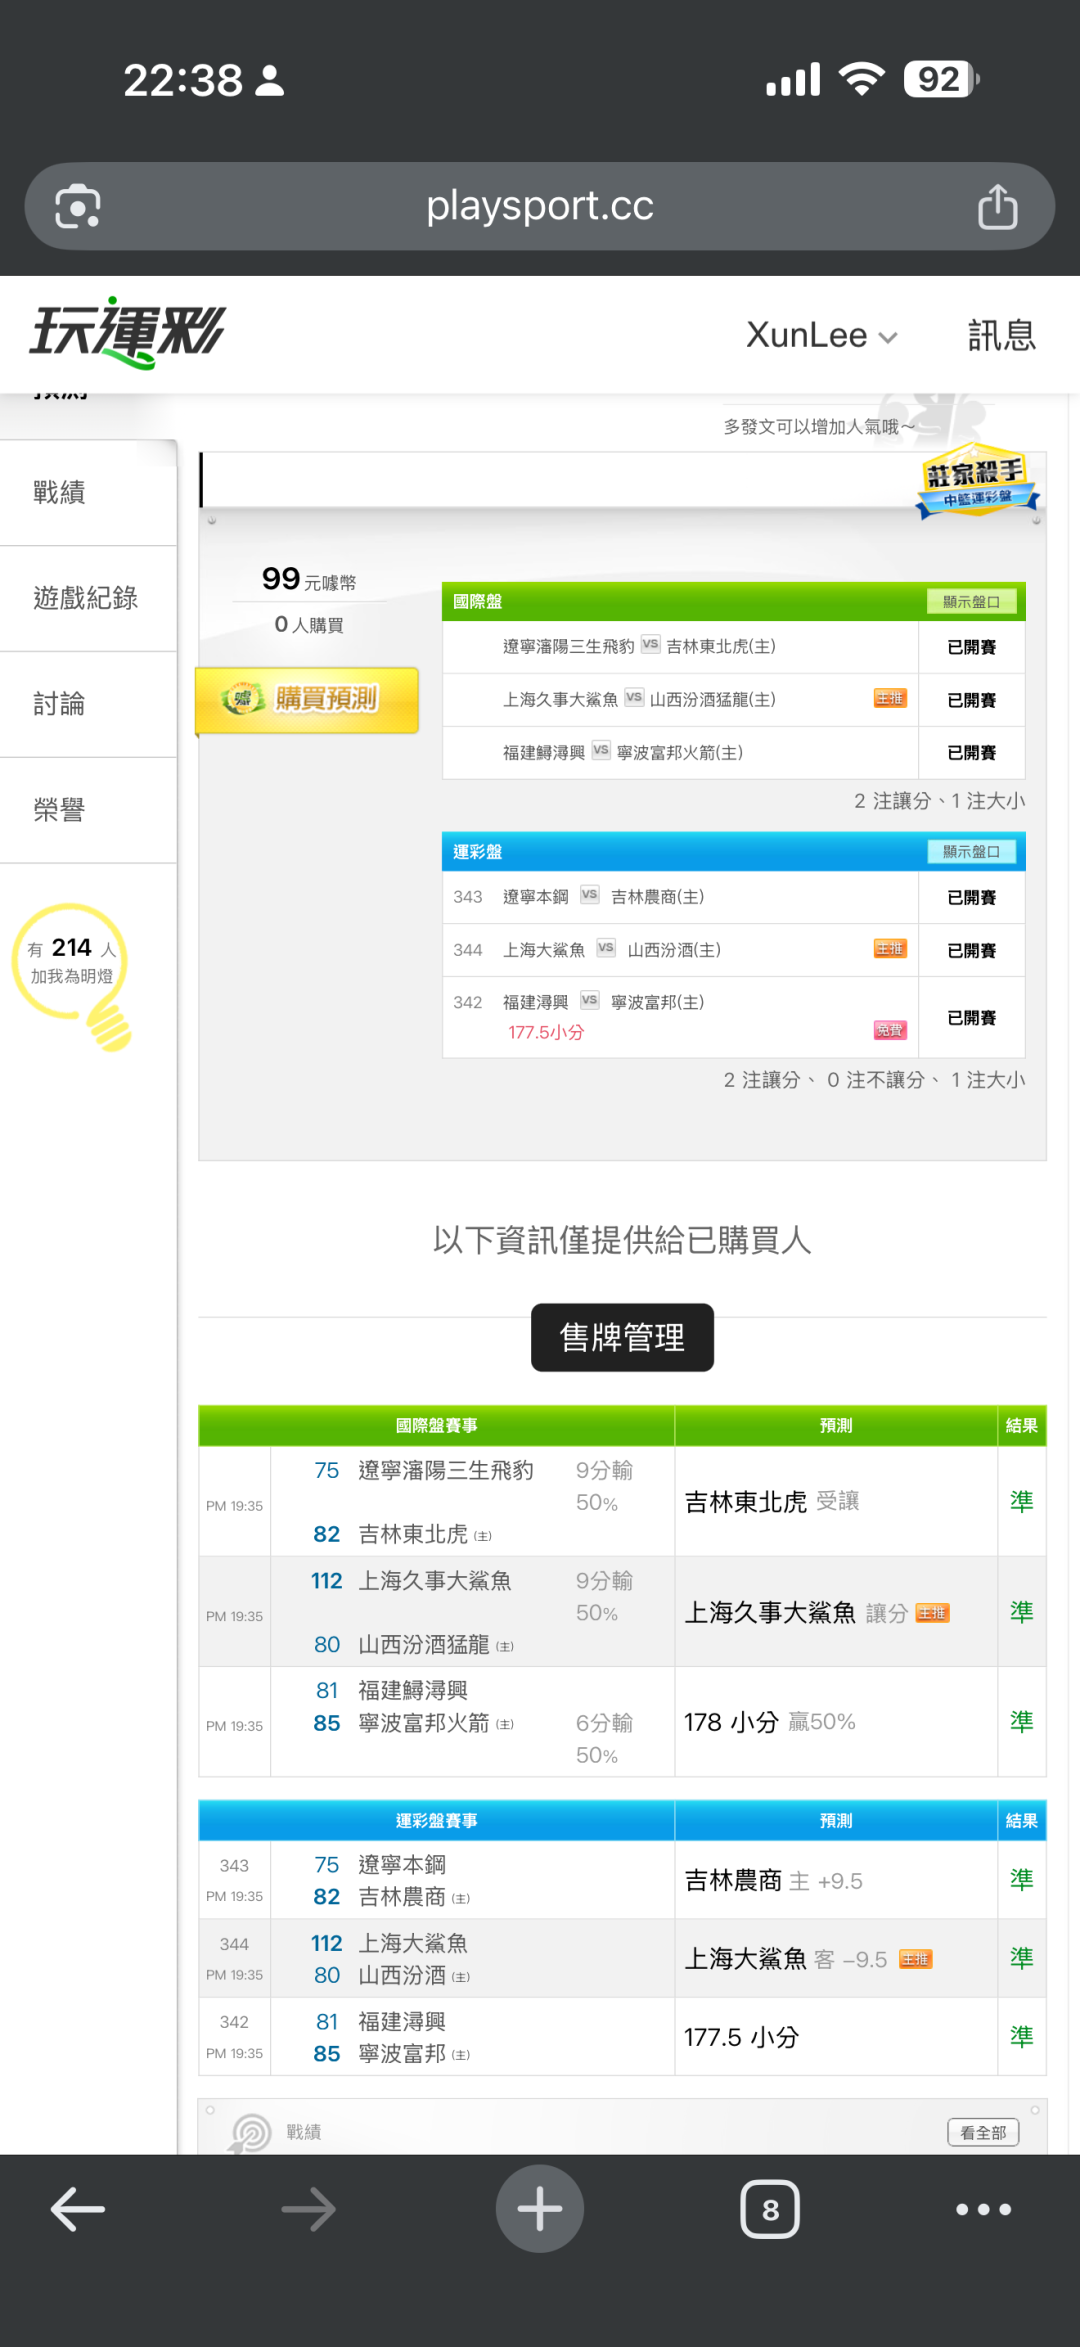Screen dimensions: 1080x2347
Task: Toggle 顯示盤口 in 國際盤 header
Action: click(x=970, y=602)
